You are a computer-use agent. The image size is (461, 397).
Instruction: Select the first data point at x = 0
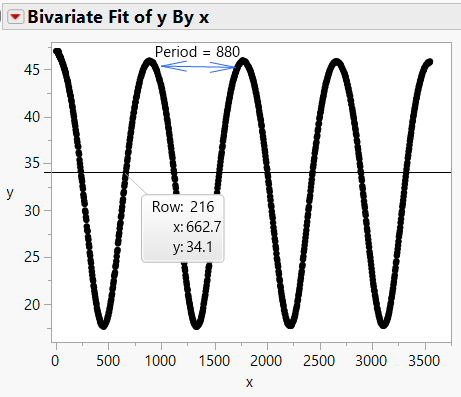pos(56,52)
